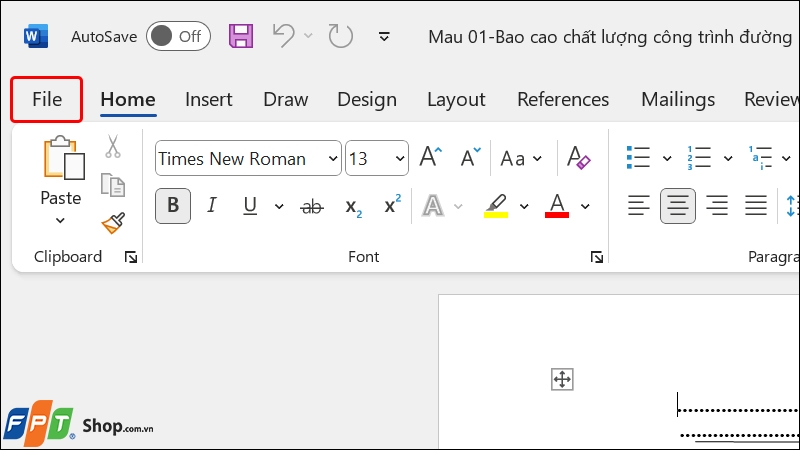This screenshot has width=800, height=450.
Task: Switch to the Design tab
Action: click(x=367, y=99)
